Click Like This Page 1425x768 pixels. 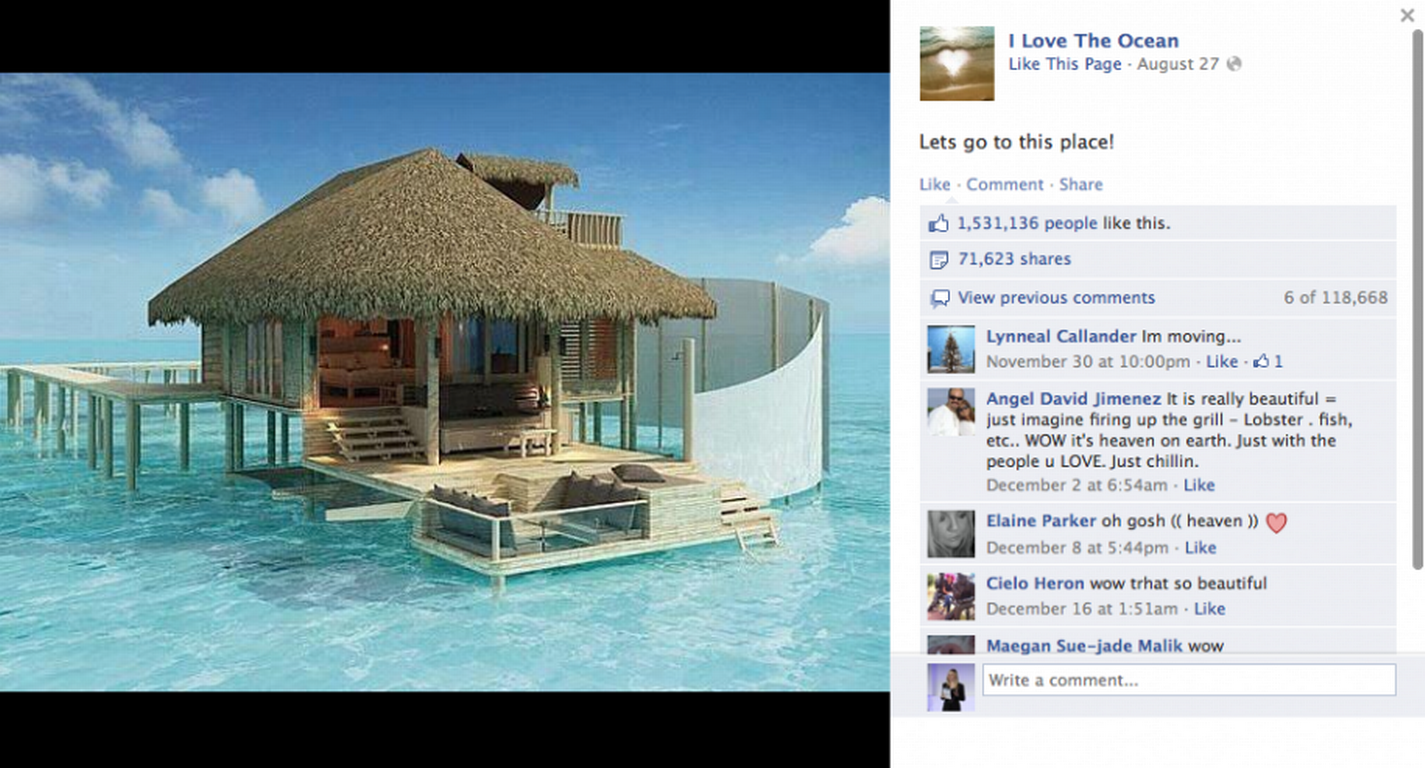coord(1065,64)
